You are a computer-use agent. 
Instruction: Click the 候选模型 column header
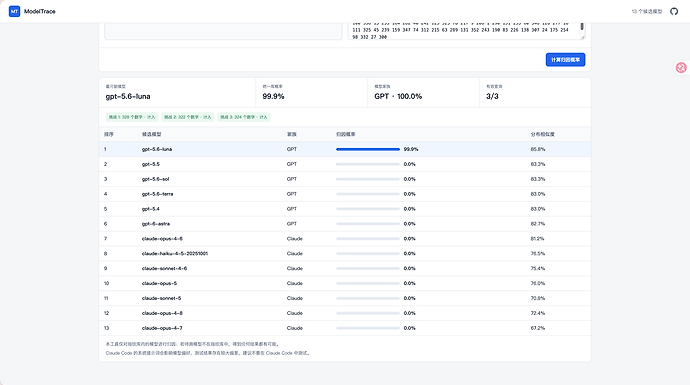click(x=151, y=134)
